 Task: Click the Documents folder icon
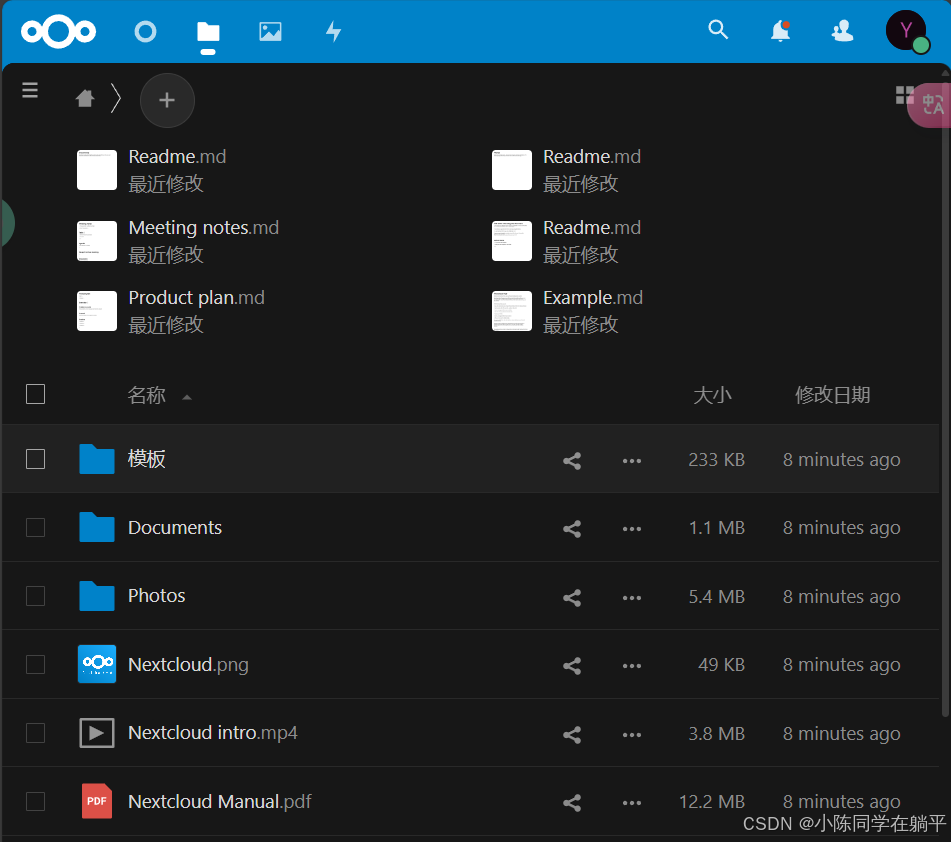click(x=97, y=527)
